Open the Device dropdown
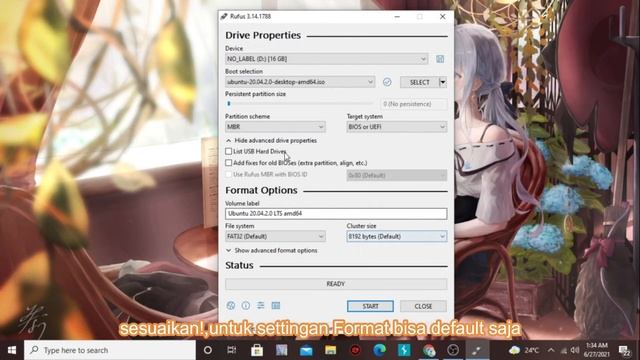This screenshot has width=640, height=360. [326, 59]
